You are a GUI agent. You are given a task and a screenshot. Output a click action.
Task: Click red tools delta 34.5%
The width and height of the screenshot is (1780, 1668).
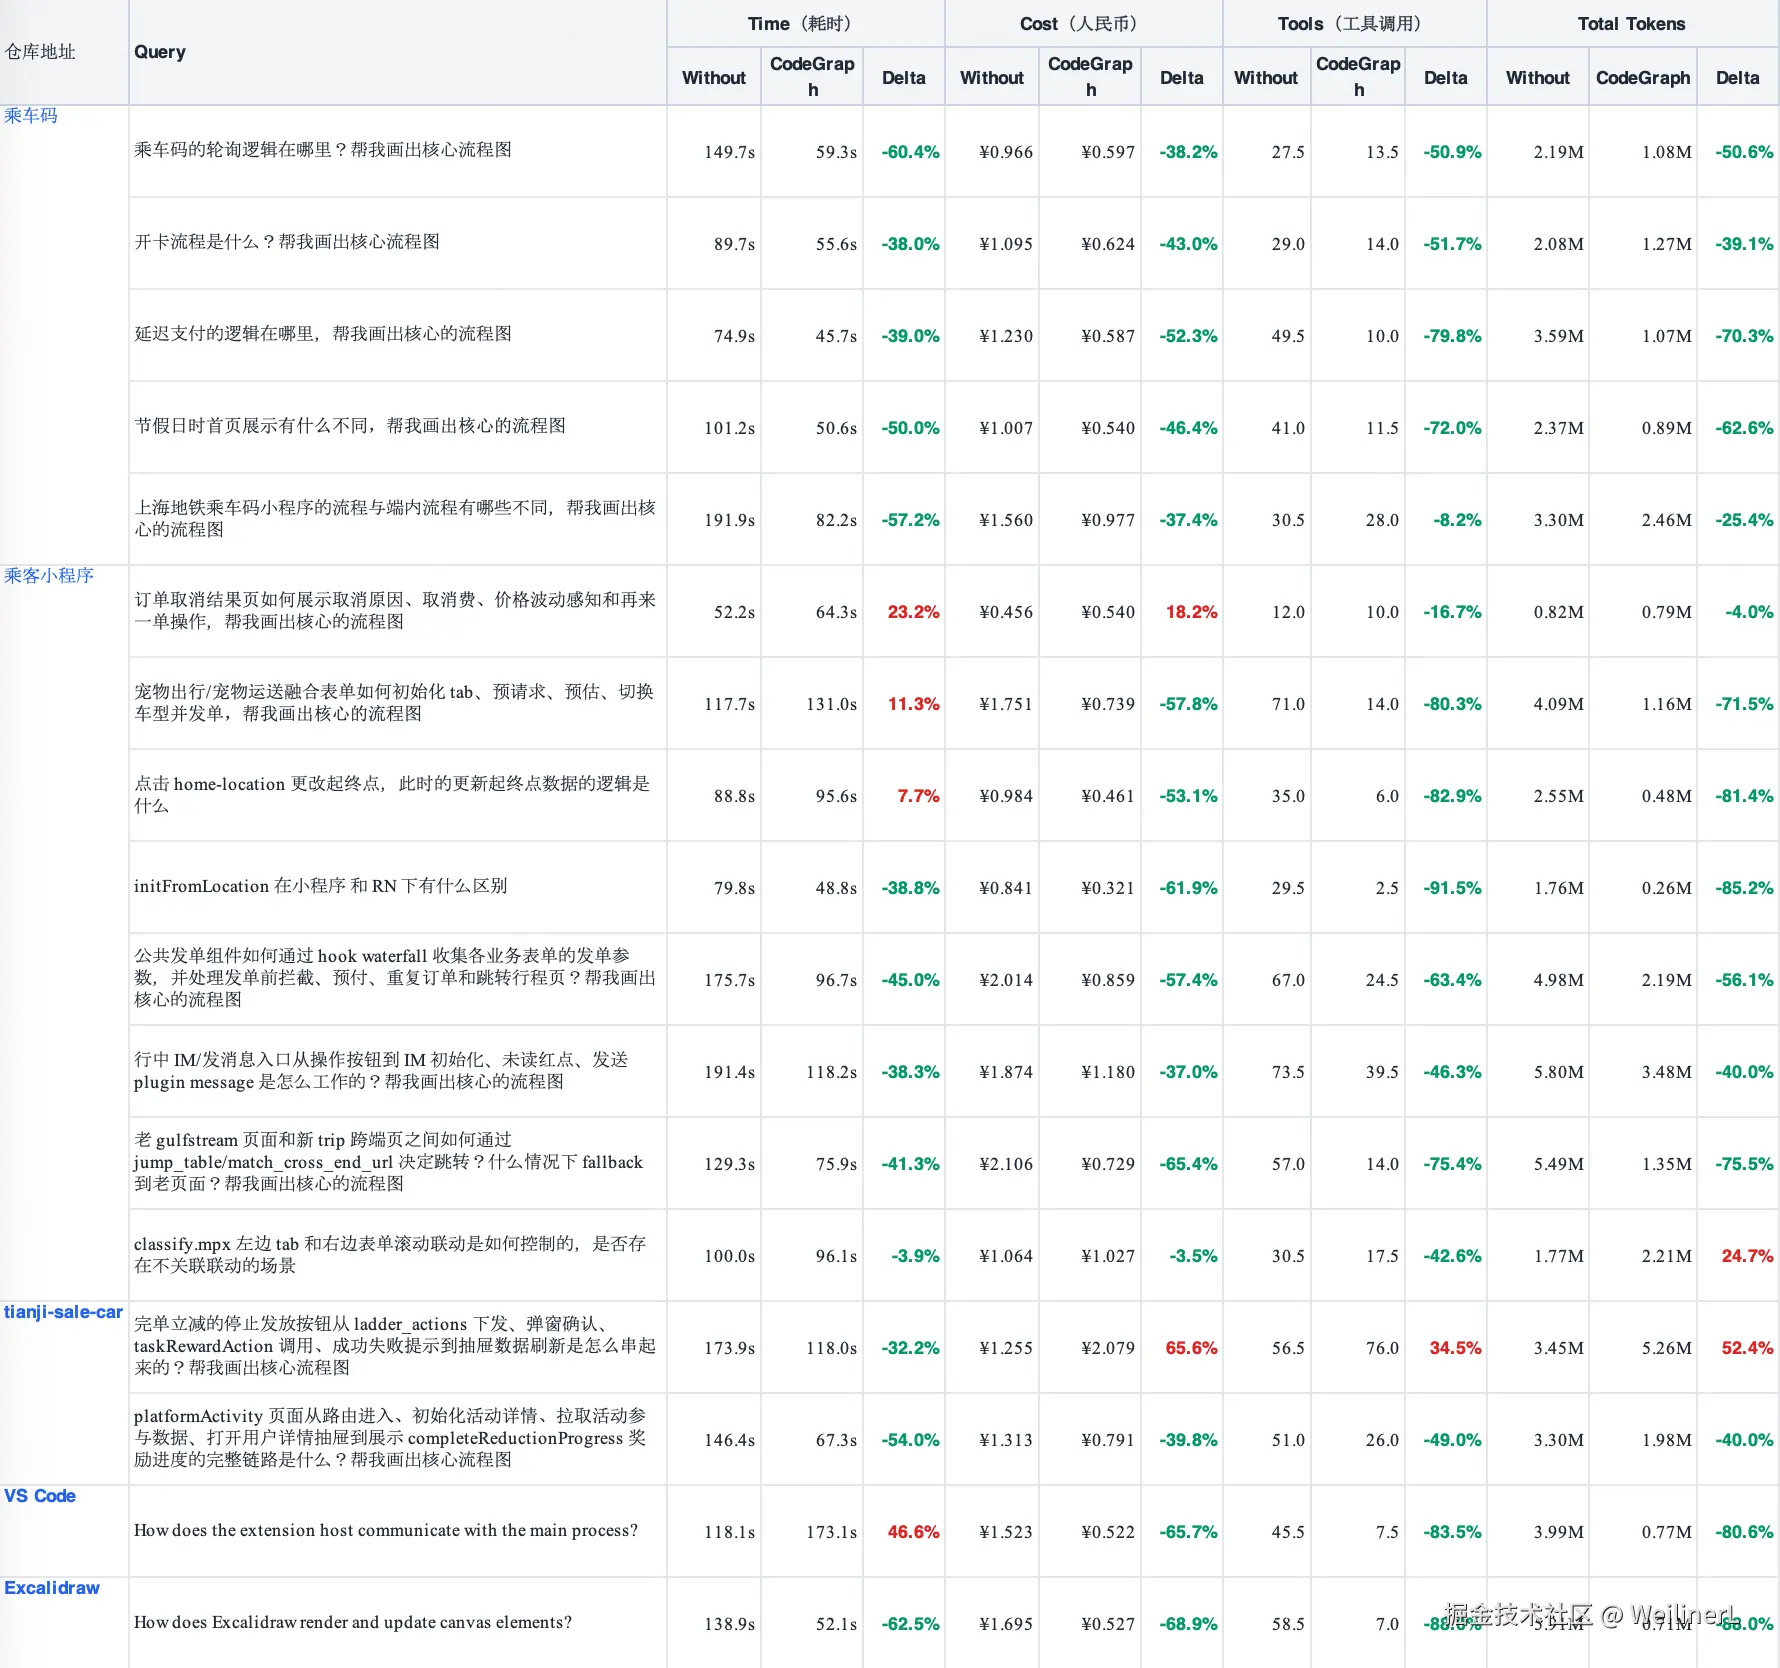[1455, 1348]
